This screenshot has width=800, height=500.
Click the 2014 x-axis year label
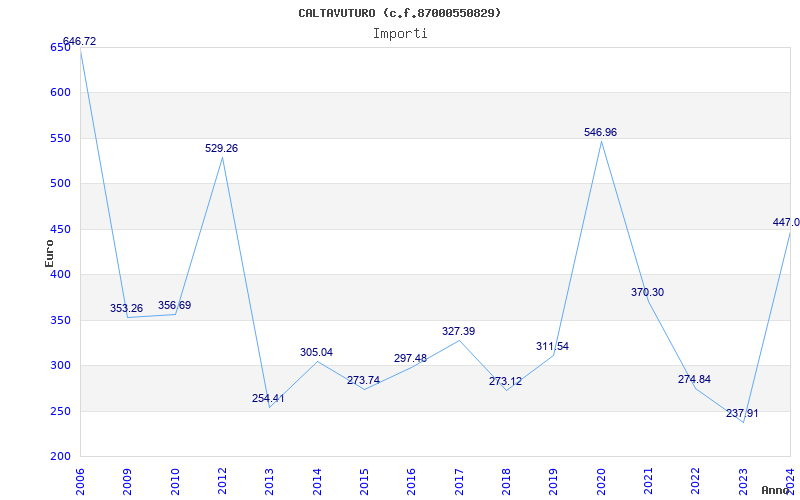pyautogui.click(x=317, y=482)
